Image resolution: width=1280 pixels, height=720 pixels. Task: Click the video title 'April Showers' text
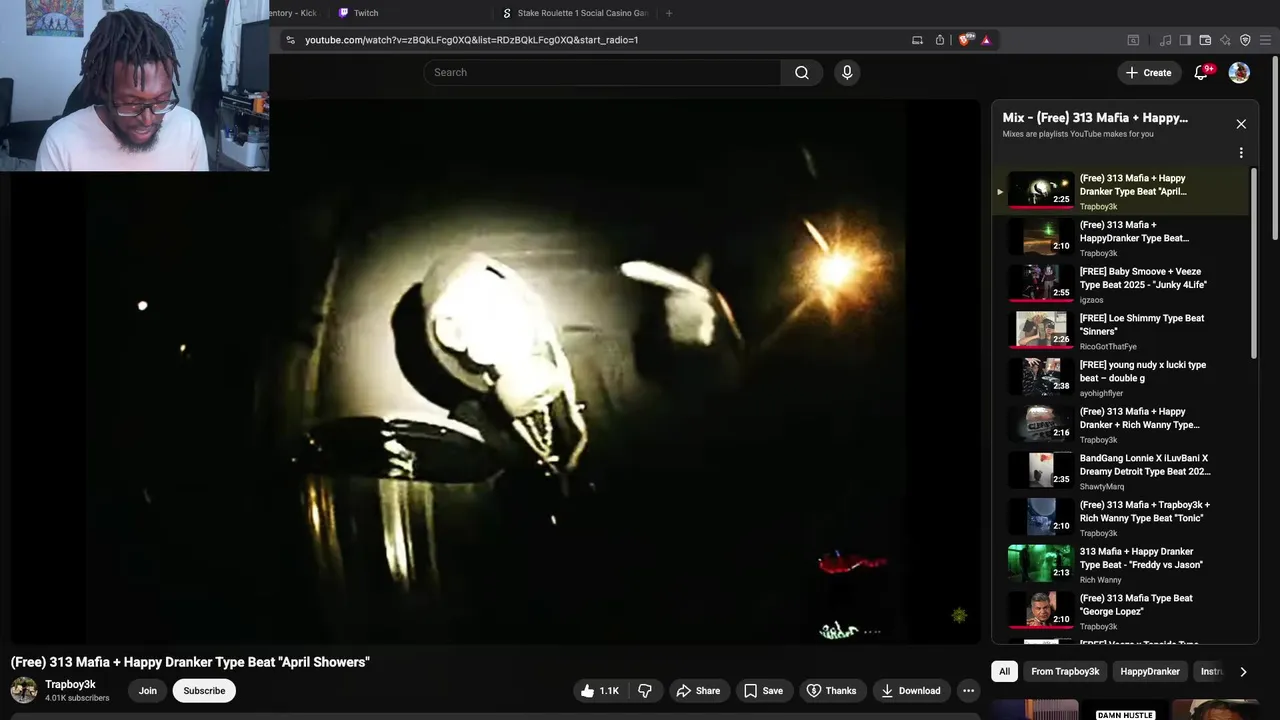(190, 662)
